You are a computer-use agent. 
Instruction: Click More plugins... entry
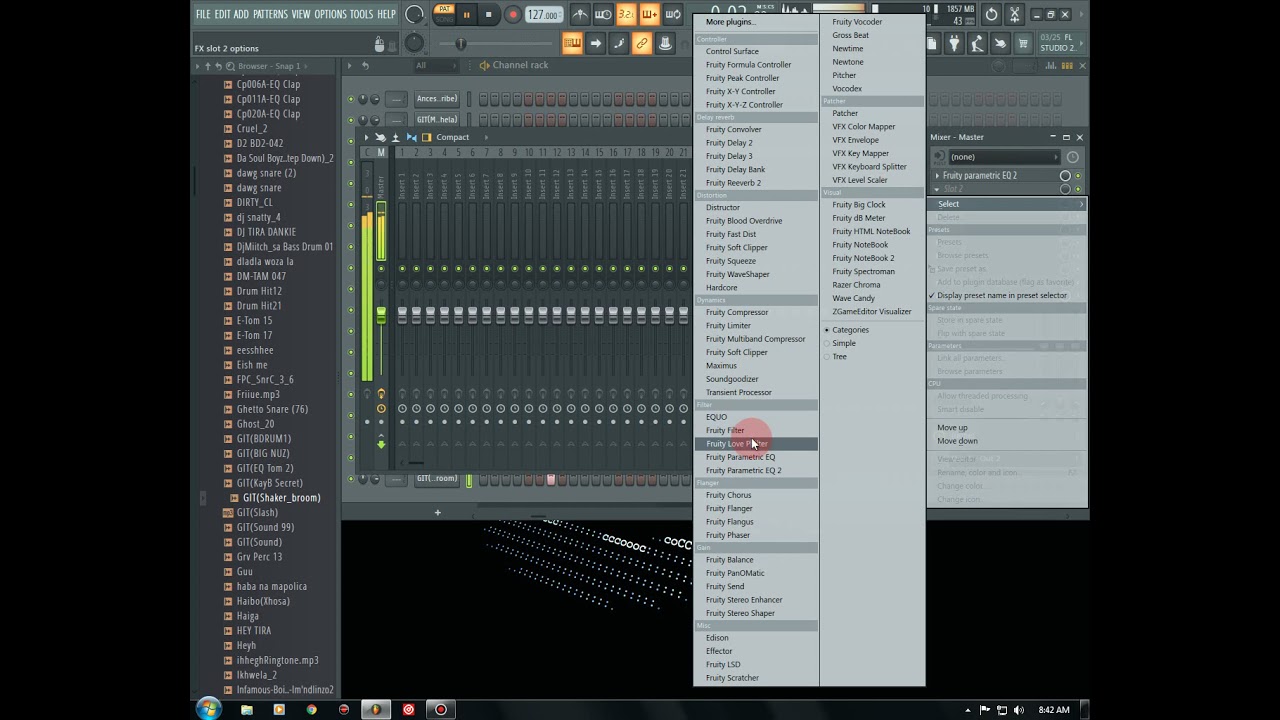coord(730,22)
